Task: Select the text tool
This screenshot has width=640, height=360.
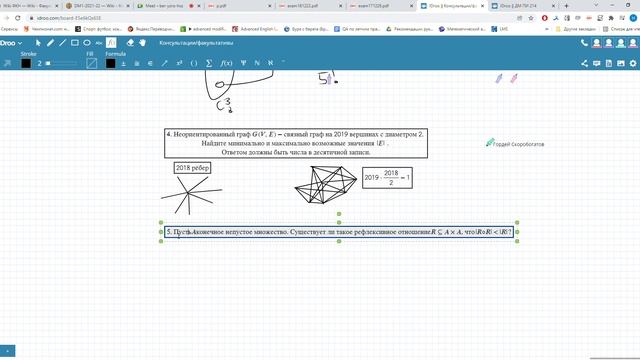Action: coord(99,43)
